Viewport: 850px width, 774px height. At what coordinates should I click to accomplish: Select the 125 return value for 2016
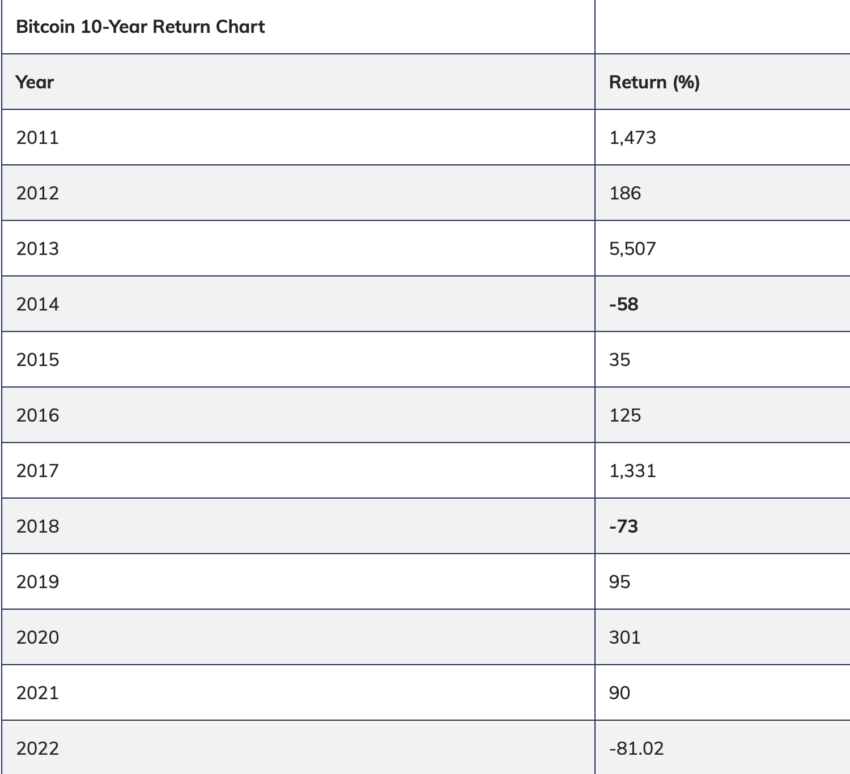pos(625,416)
